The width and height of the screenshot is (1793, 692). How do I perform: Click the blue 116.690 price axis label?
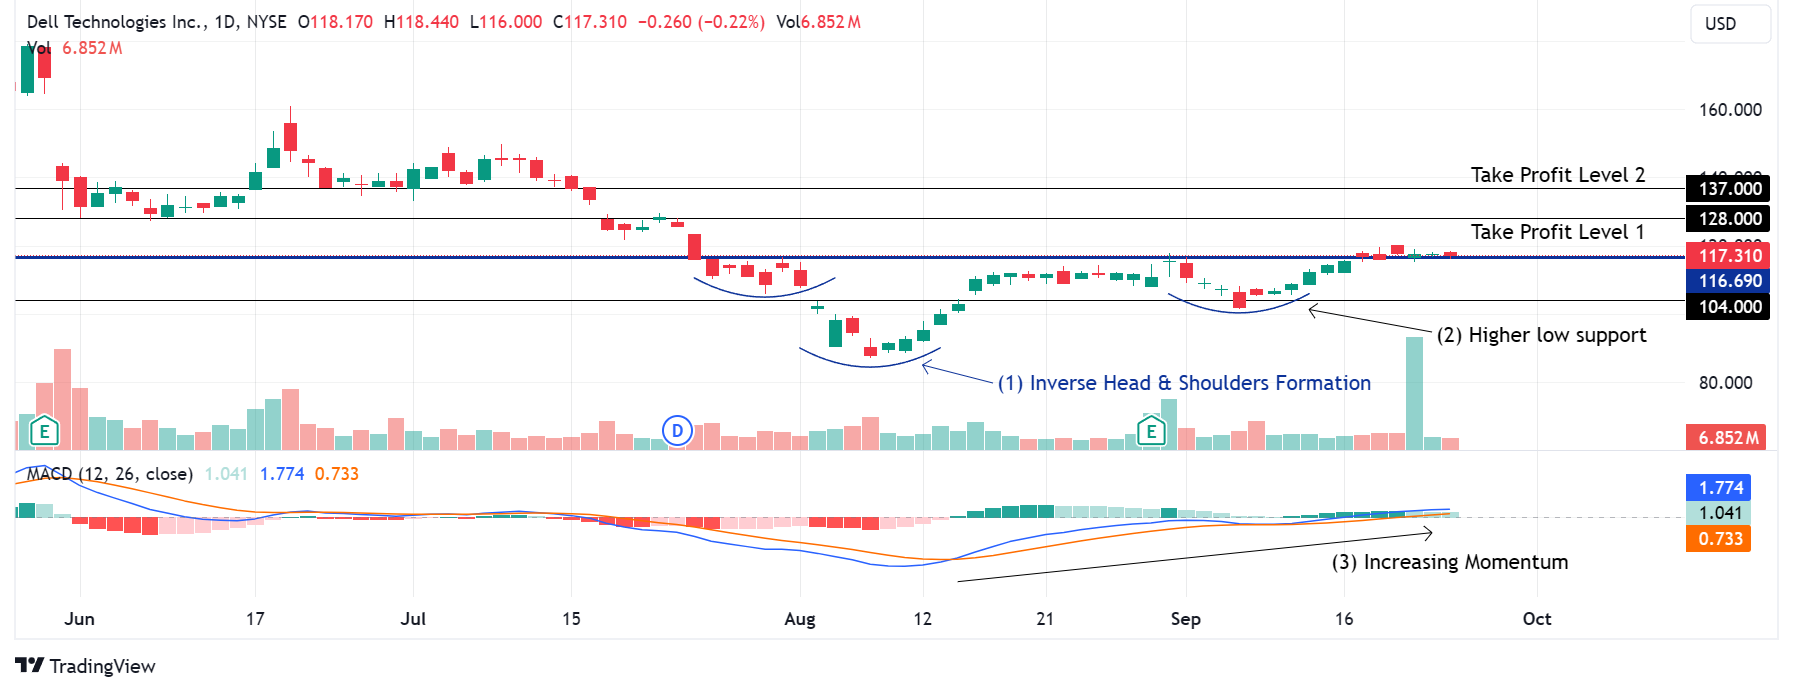point(1728,281)
